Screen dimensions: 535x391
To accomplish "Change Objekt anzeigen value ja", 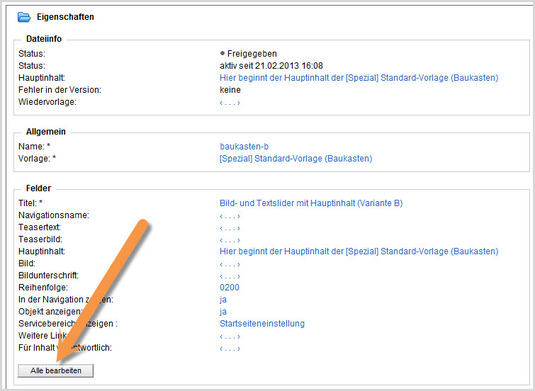I will point(223,312).
